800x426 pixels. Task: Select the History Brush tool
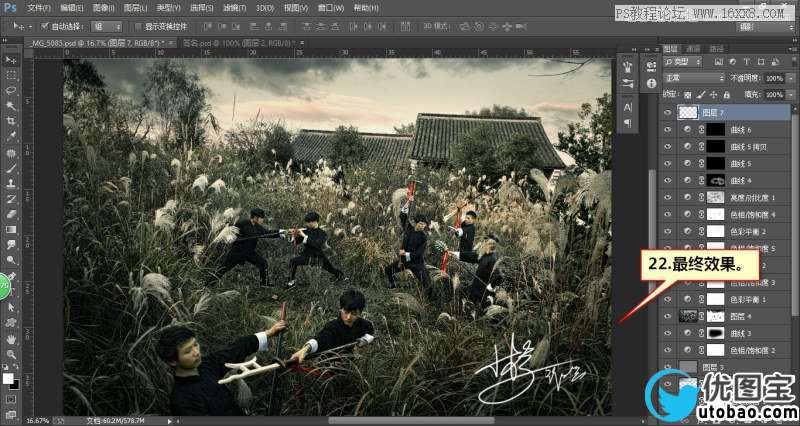(x=10, y=198)
